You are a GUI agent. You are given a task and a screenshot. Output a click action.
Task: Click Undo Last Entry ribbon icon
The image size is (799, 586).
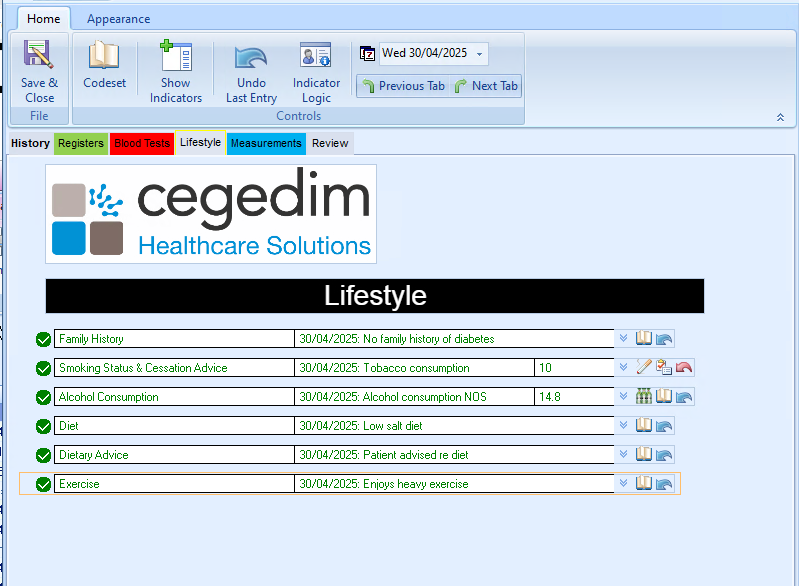tap(251, 56)
